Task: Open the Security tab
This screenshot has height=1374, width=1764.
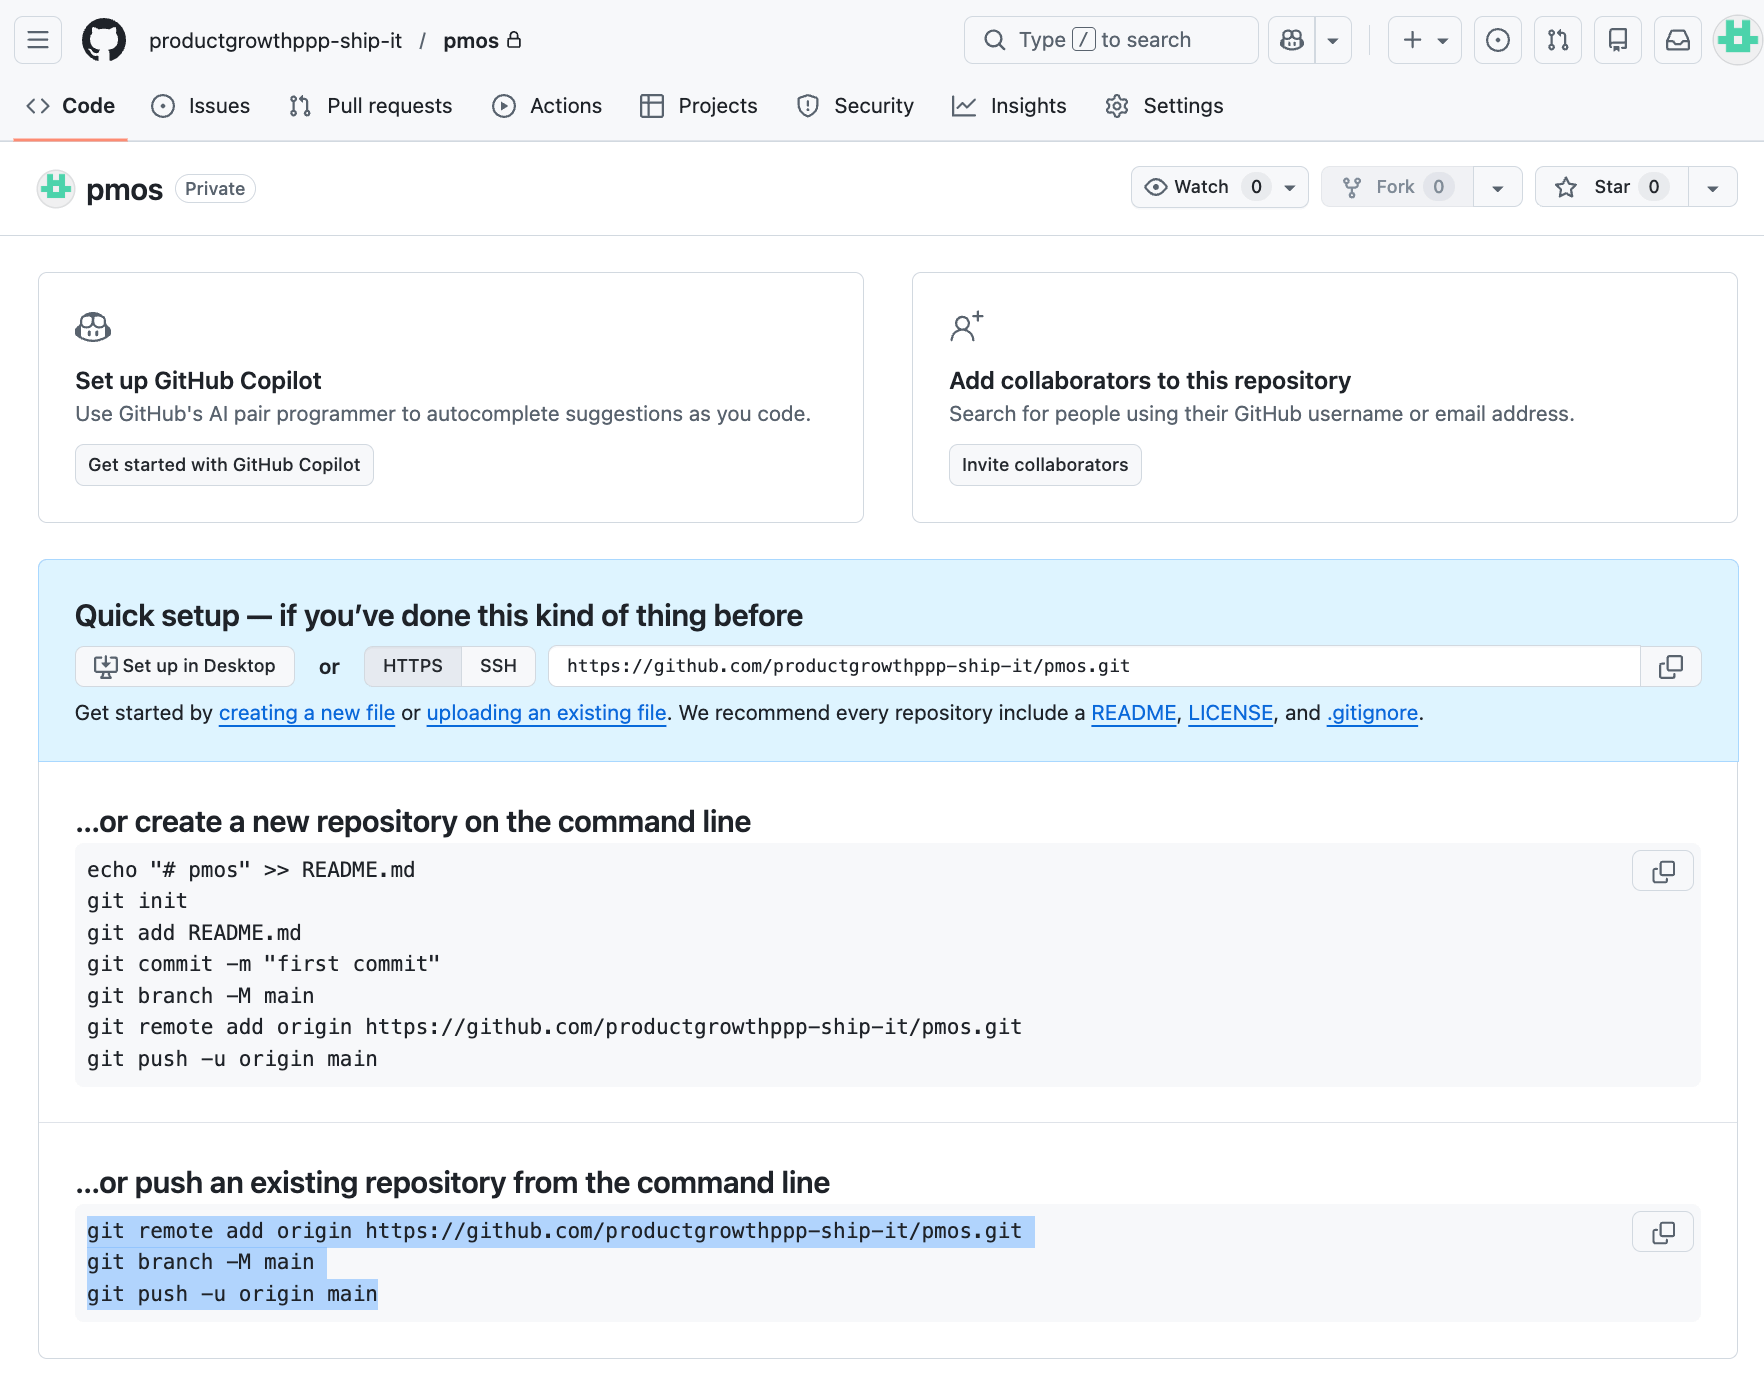Action: (x=855, y=106)
